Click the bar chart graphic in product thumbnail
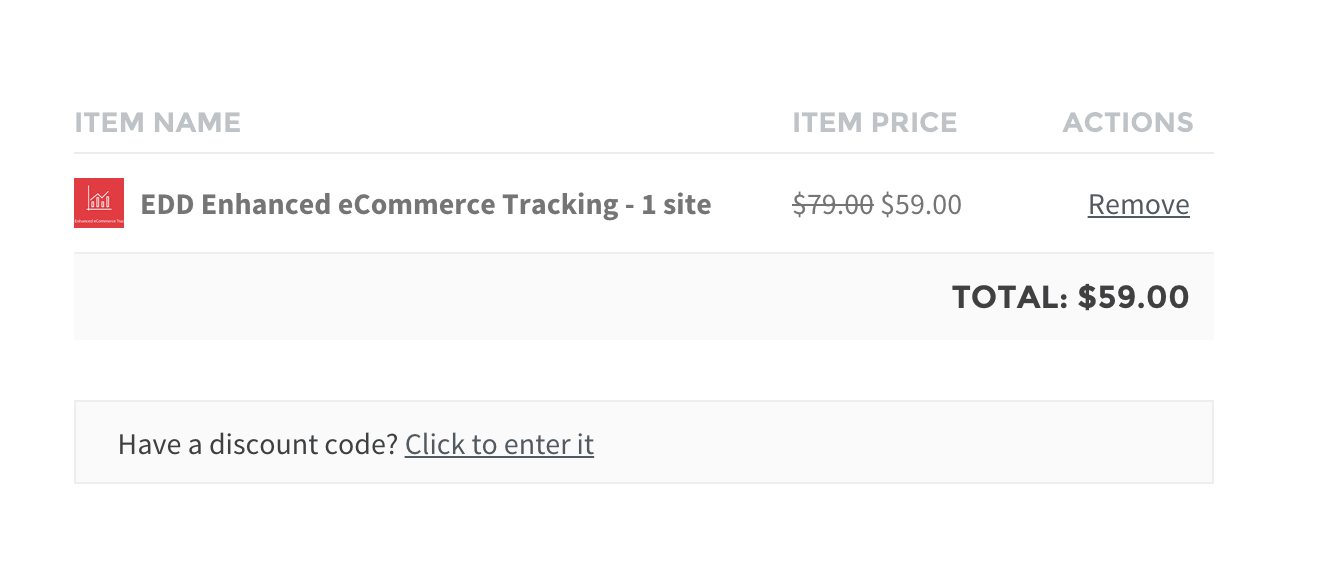This screenshot has height=570, width=1324. pos(99,197)
